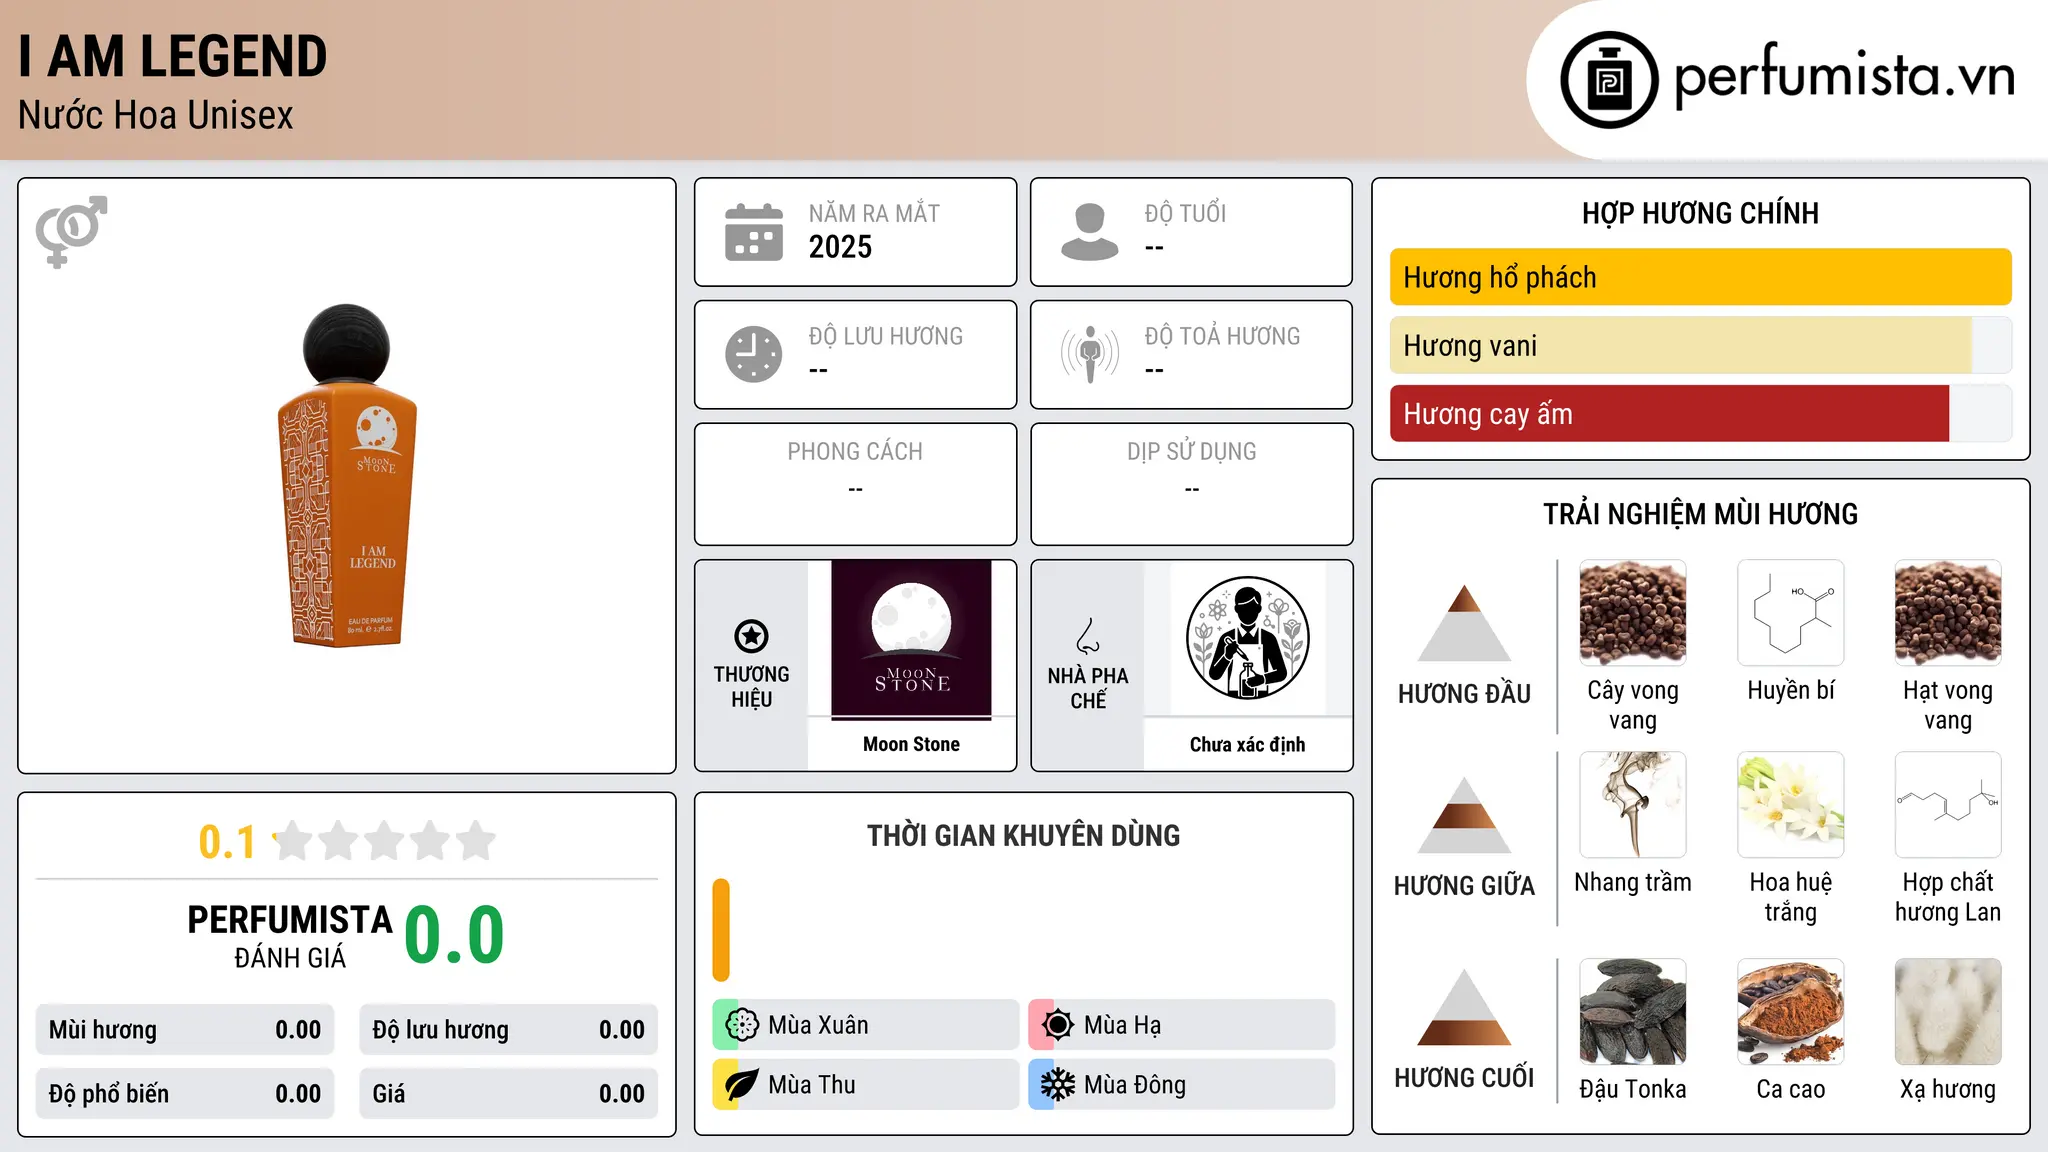This screenshot has height=1152, width=2048.
Task: Select the Mùa Đông text label
Action: [x=1135, y=1085]
